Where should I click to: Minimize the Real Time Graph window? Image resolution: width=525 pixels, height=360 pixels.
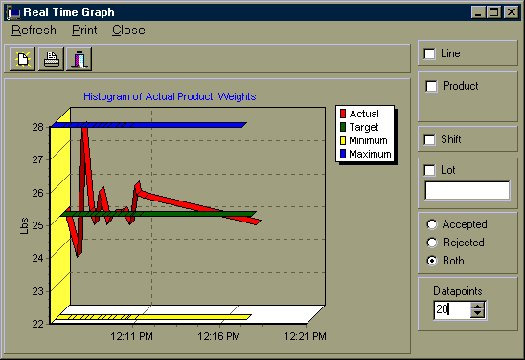478,13
